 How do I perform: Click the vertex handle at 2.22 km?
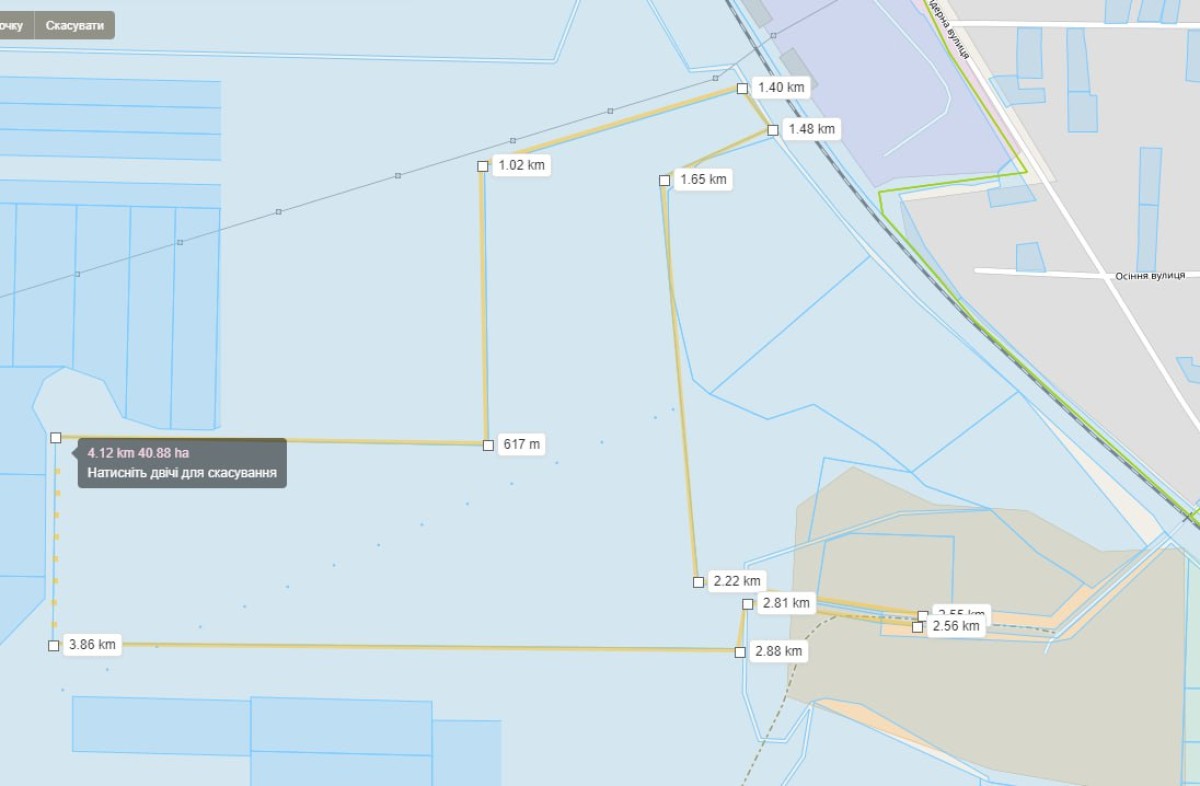pyautogui.click(x=698, y=582)
